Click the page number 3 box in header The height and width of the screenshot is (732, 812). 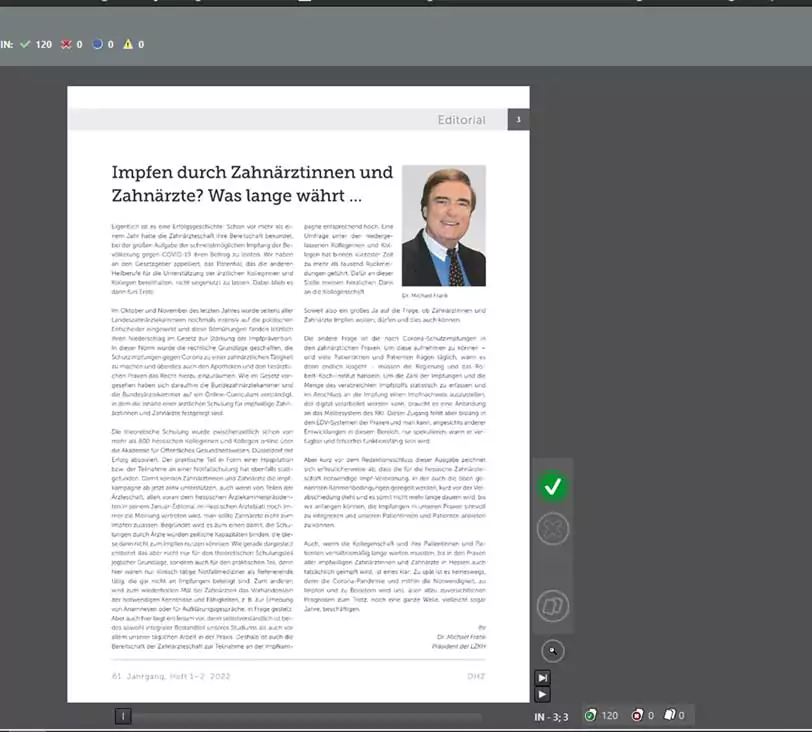click(518, 120)
